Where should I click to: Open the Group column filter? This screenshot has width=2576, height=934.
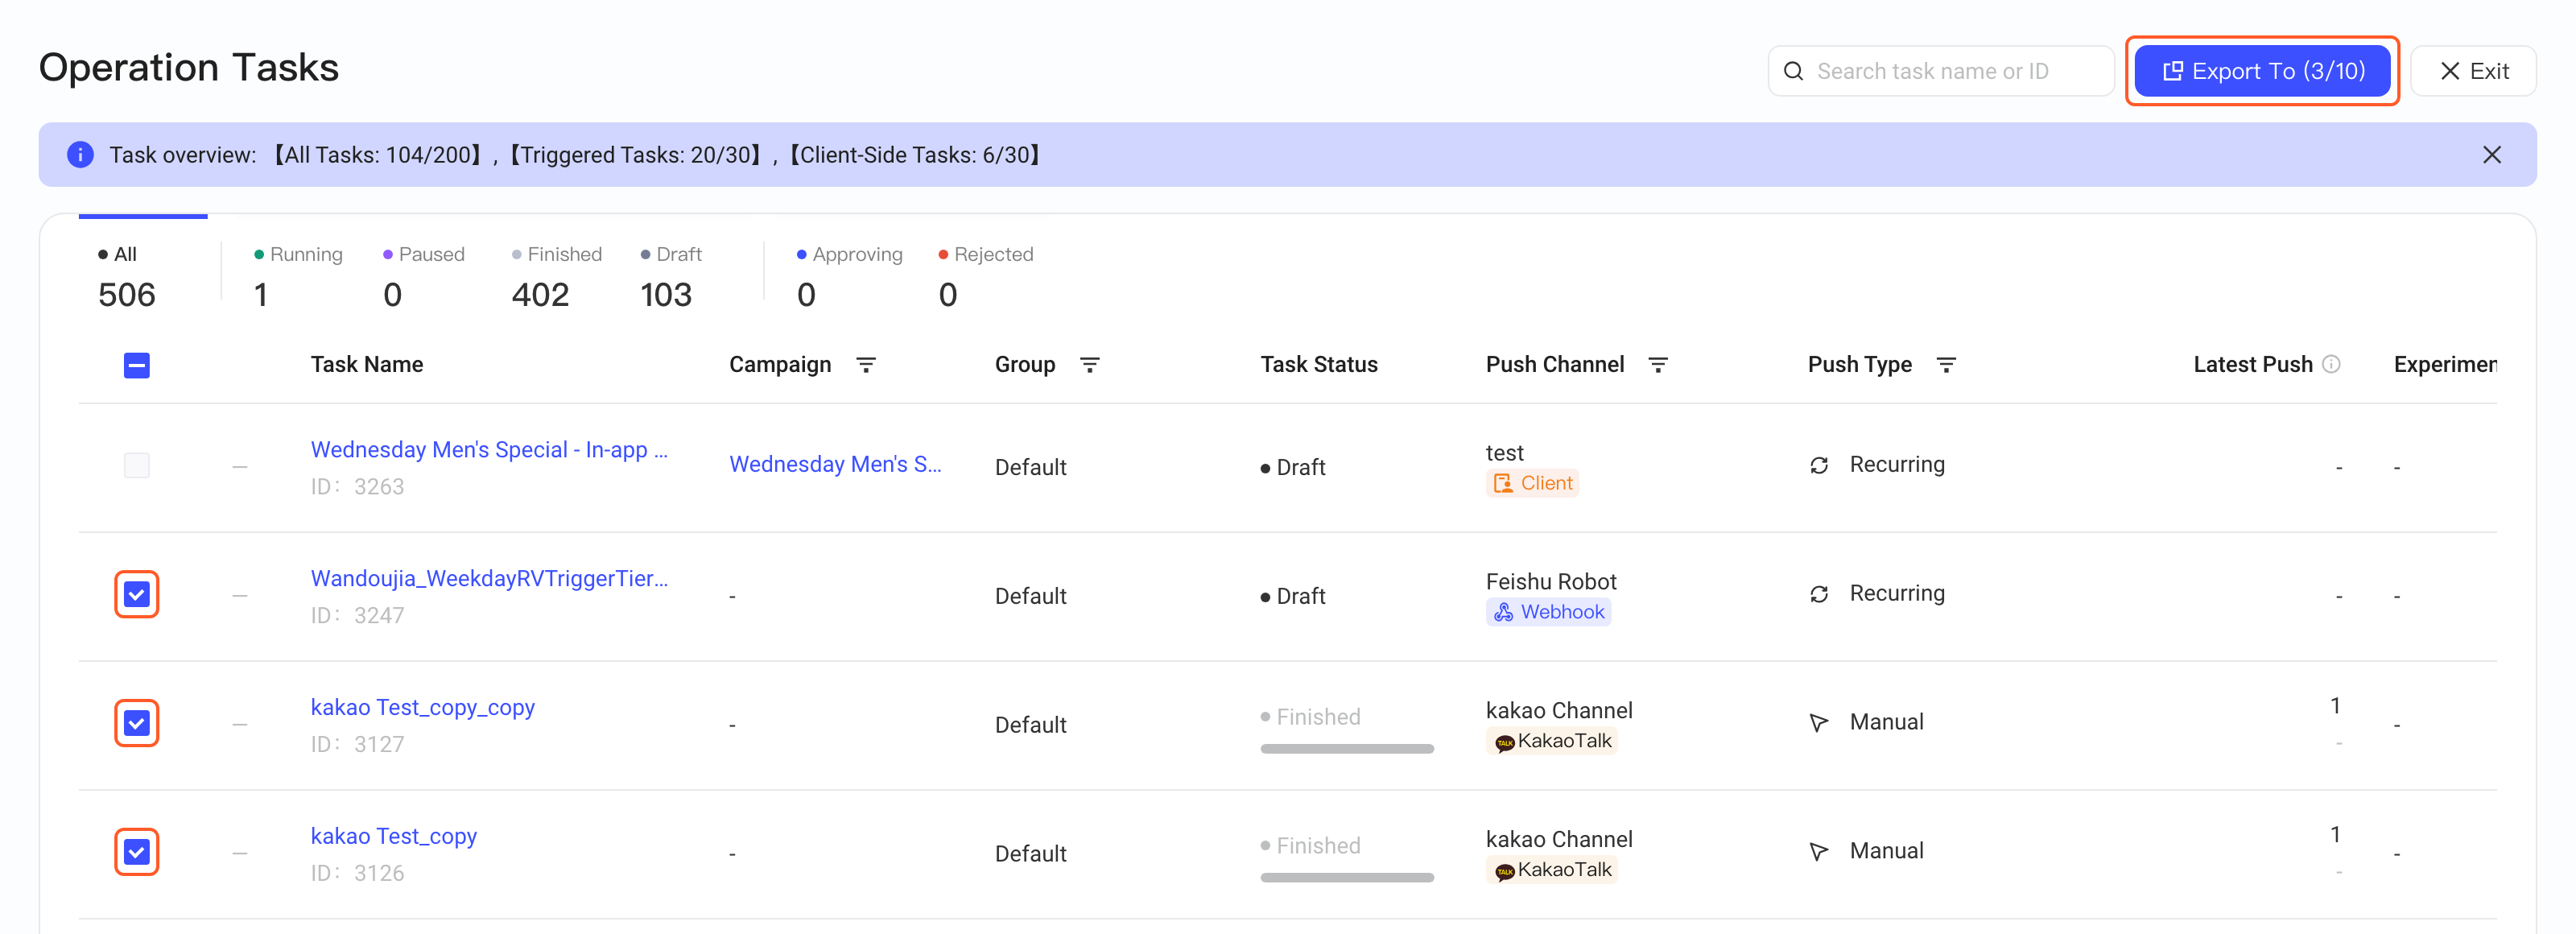tap(1090, 365)
